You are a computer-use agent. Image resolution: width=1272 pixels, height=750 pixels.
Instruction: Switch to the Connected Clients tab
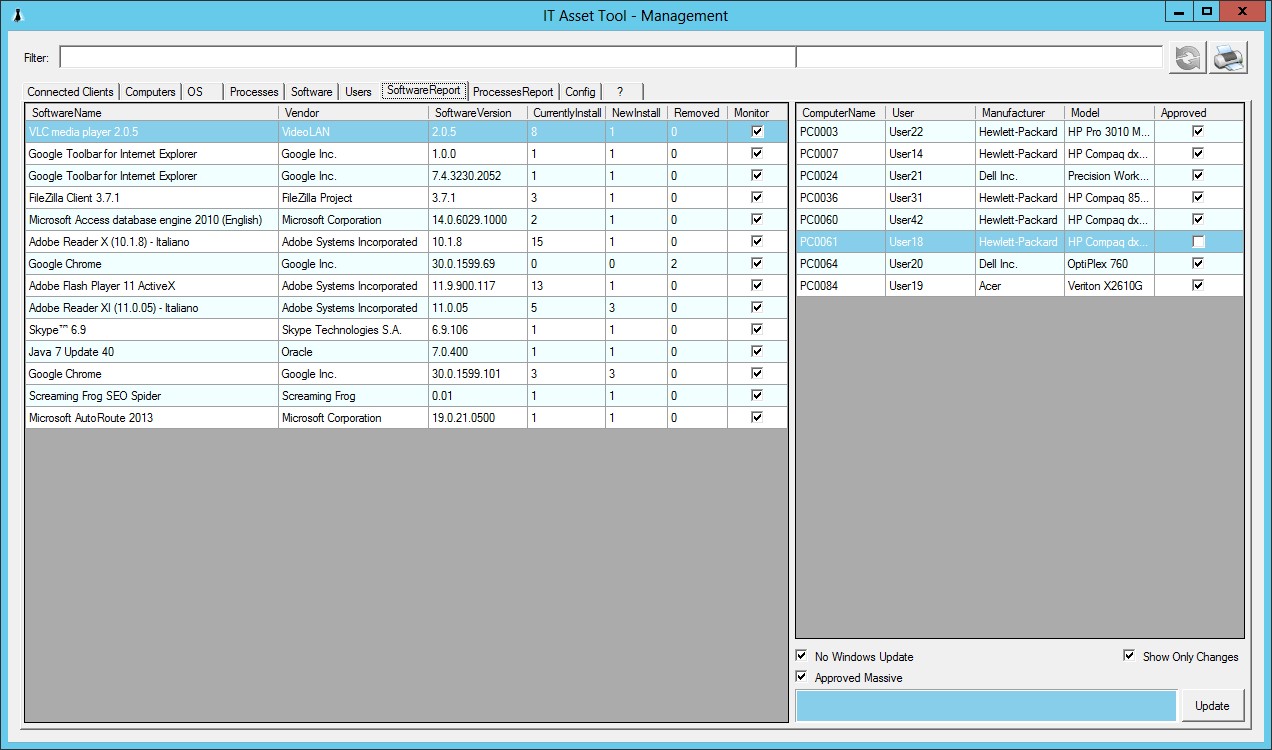coord(70,90)
